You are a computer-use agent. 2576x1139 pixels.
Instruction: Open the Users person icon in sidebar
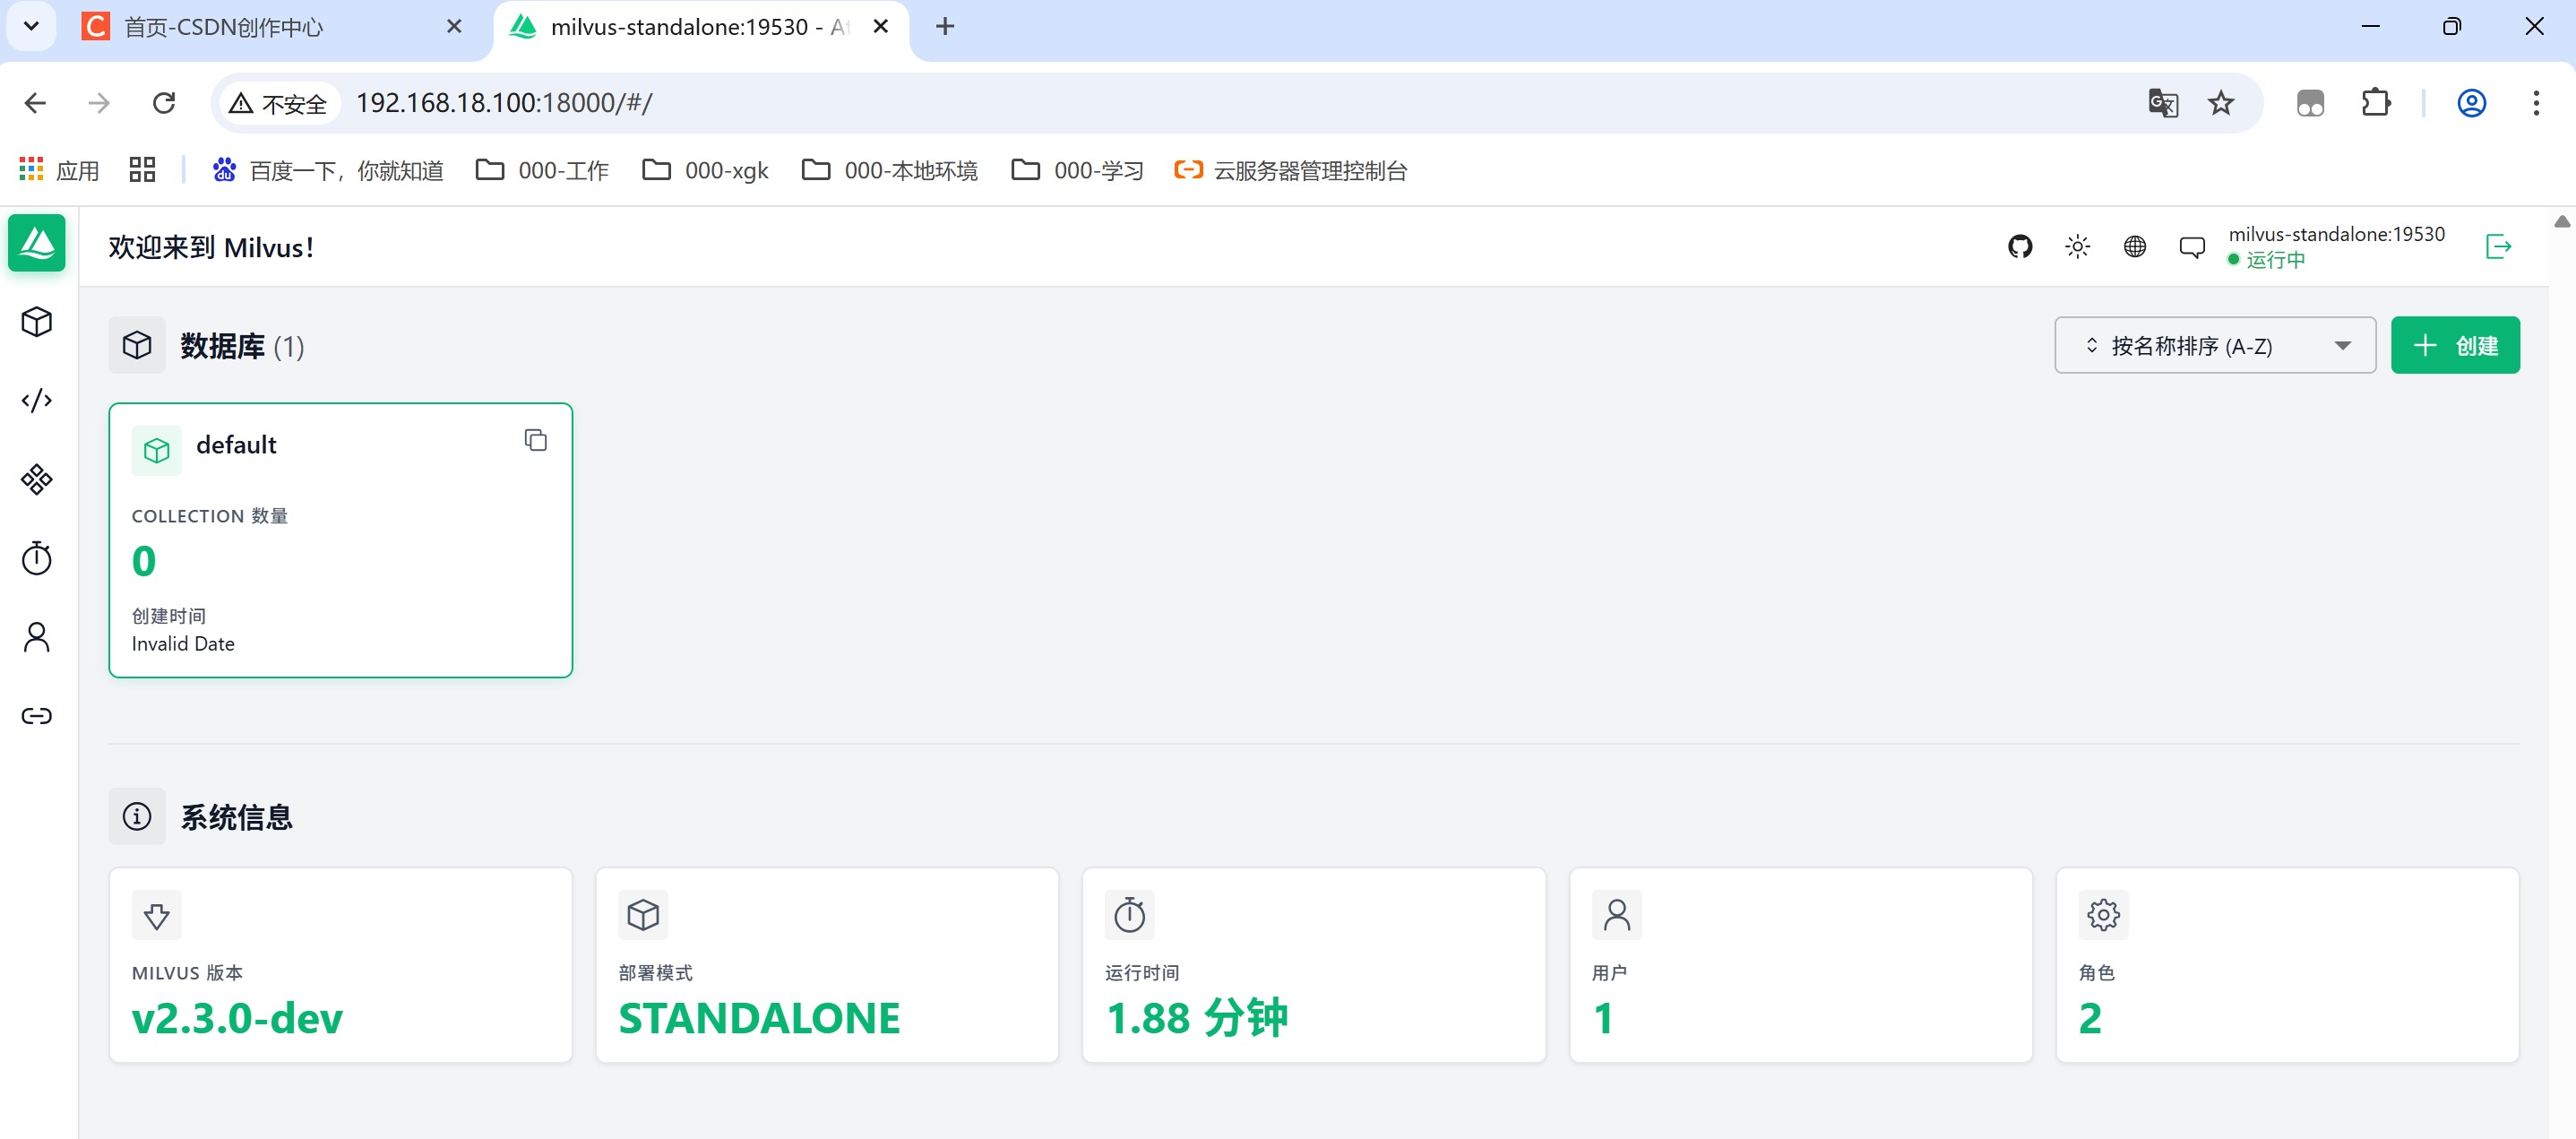pyautogui.click(x=37, y=637)
